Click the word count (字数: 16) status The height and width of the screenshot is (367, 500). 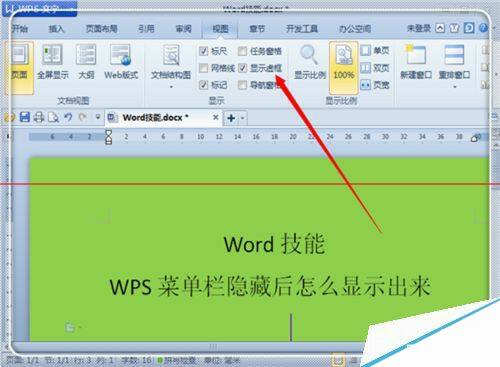[136, 361]
